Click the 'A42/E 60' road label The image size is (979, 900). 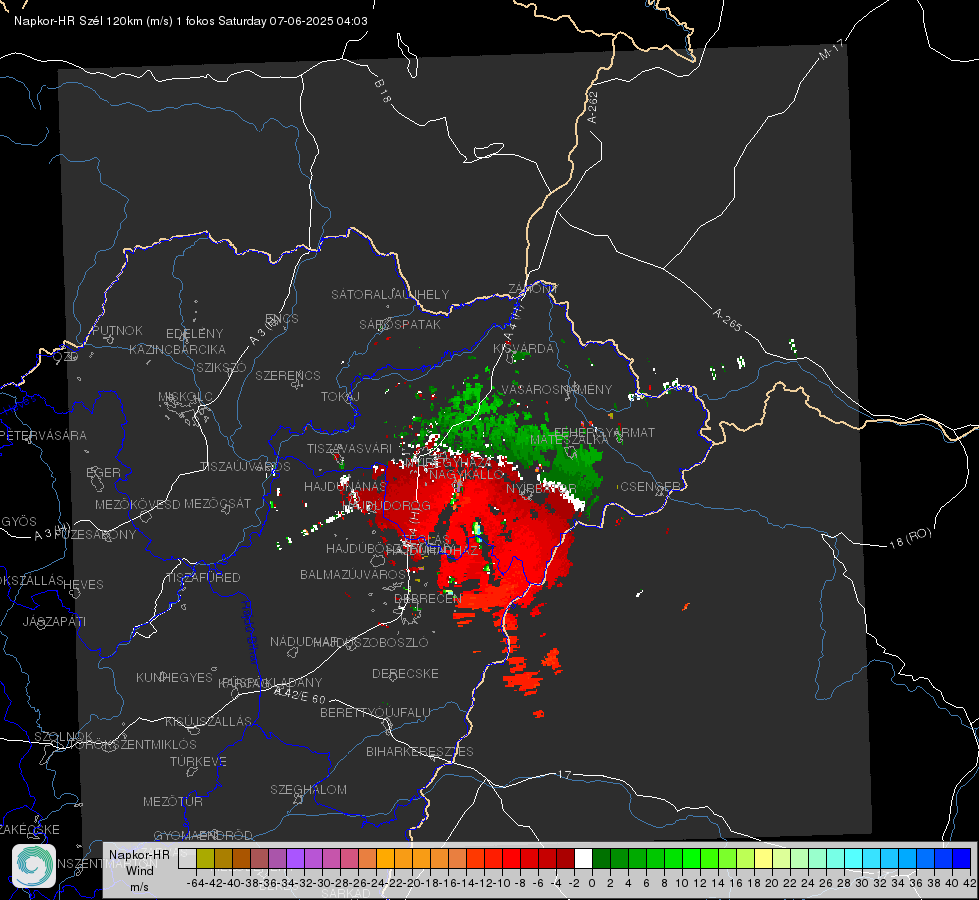300,695
